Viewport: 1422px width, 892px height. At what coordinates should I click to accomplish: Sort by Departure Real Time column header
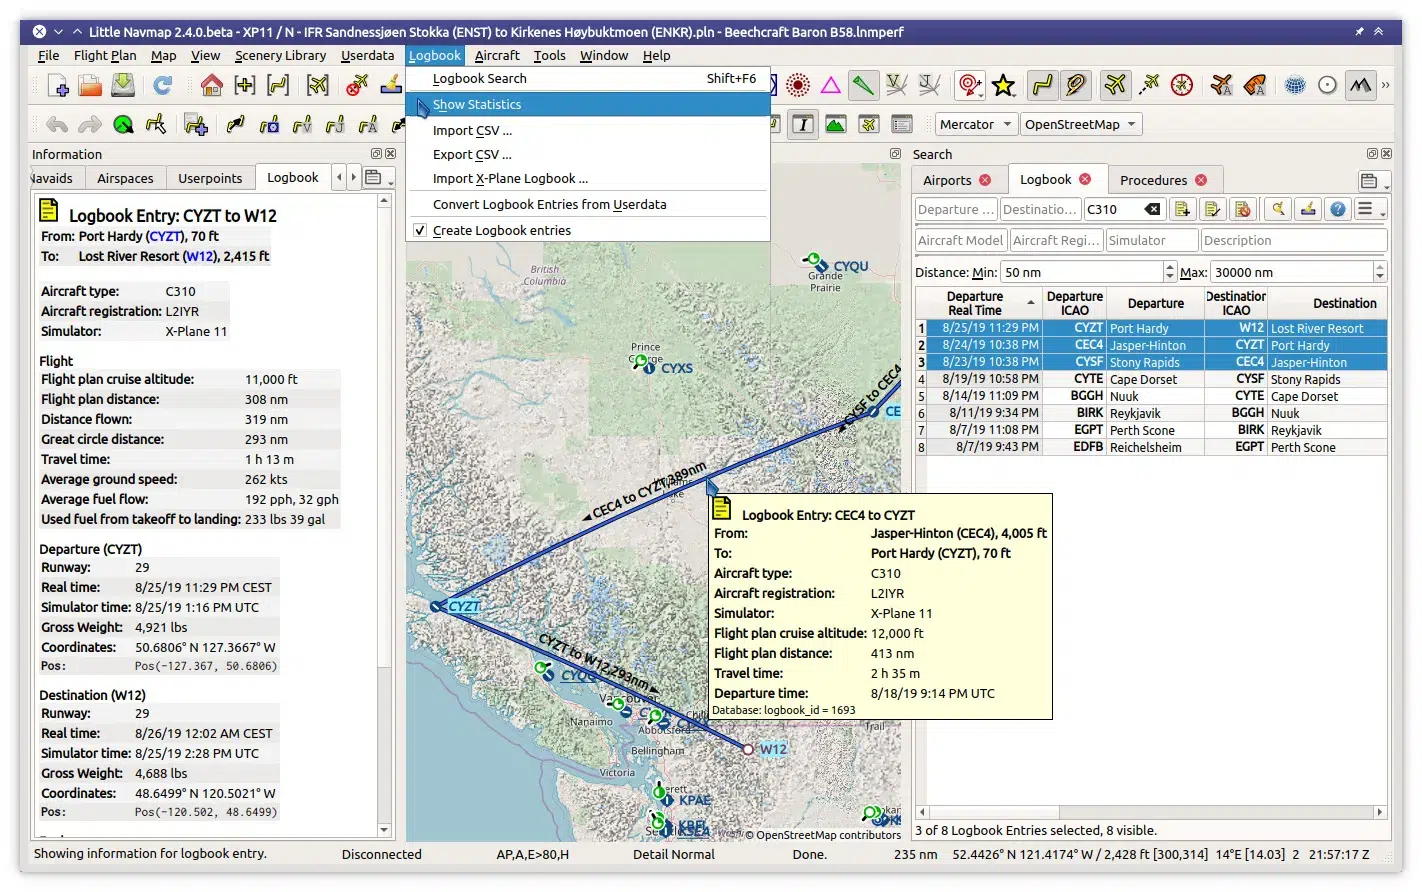point(975,303)
